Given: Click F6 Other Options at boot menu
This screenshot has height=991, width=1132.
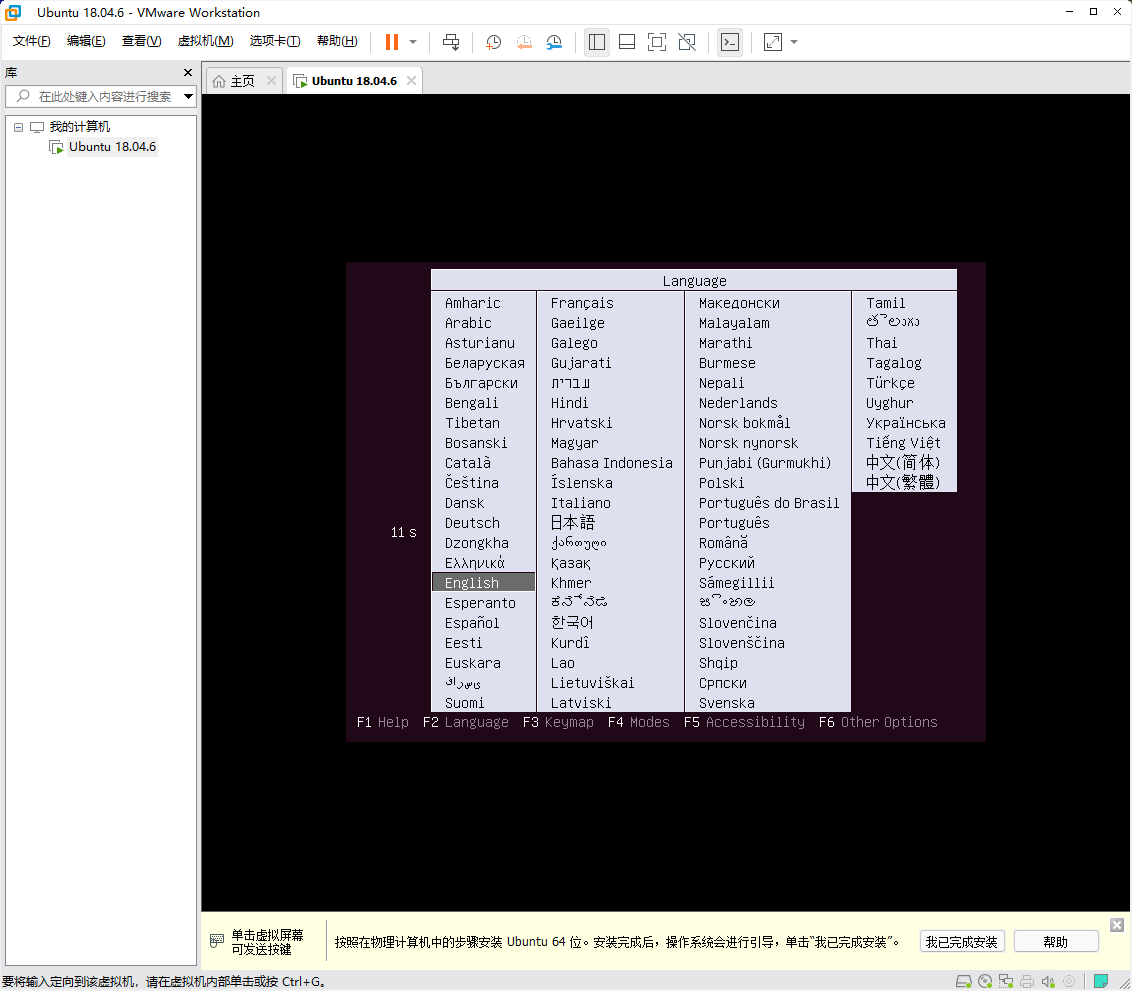Looking at the screenshot, I should coord(878,722).
